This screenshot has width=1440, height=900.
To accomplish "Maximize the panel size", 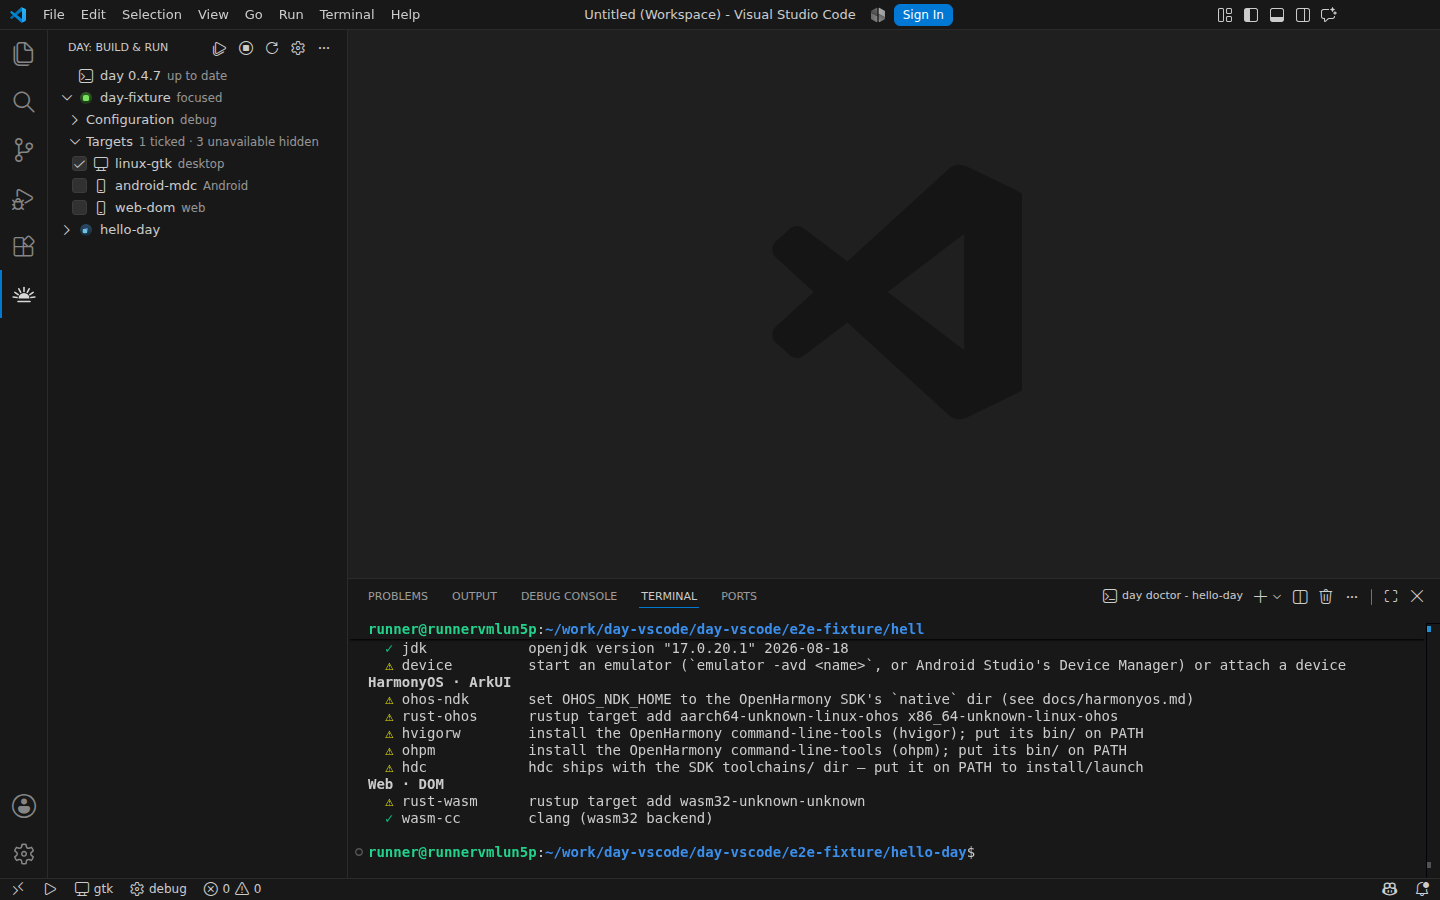I will [1391, 596].
